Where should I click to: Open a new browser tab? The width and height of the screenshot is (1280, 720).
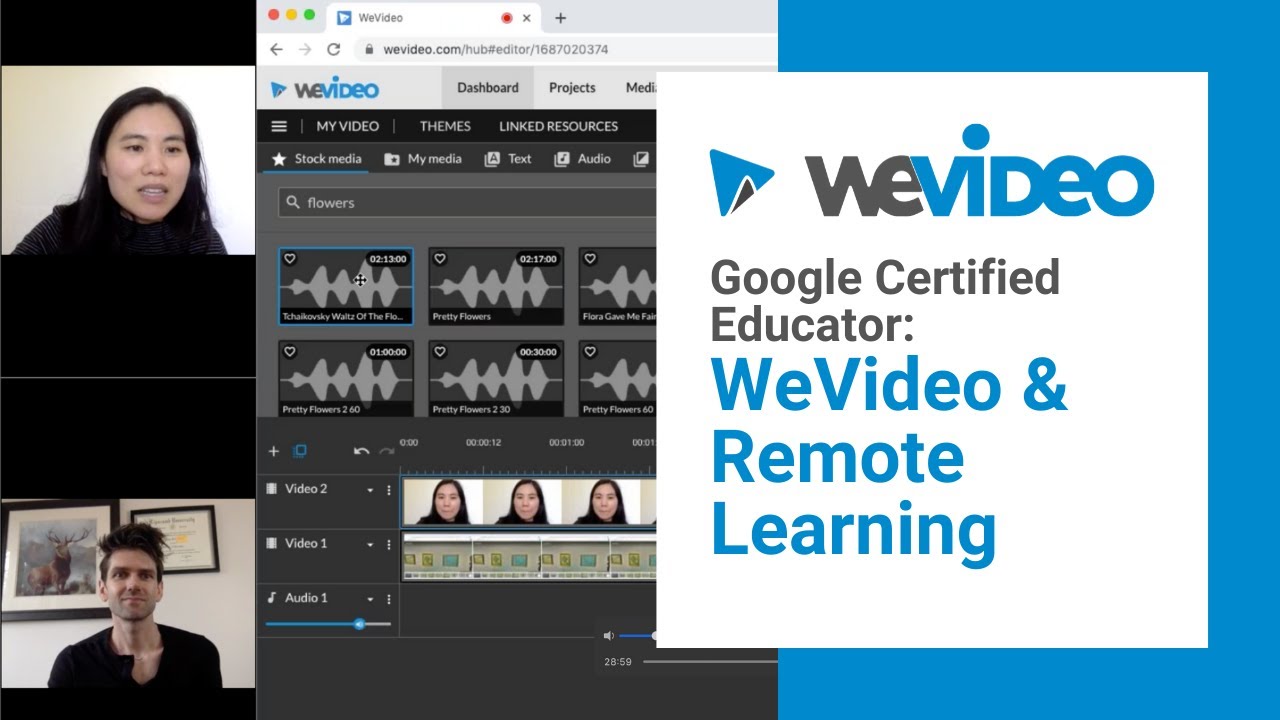(560, 18)
